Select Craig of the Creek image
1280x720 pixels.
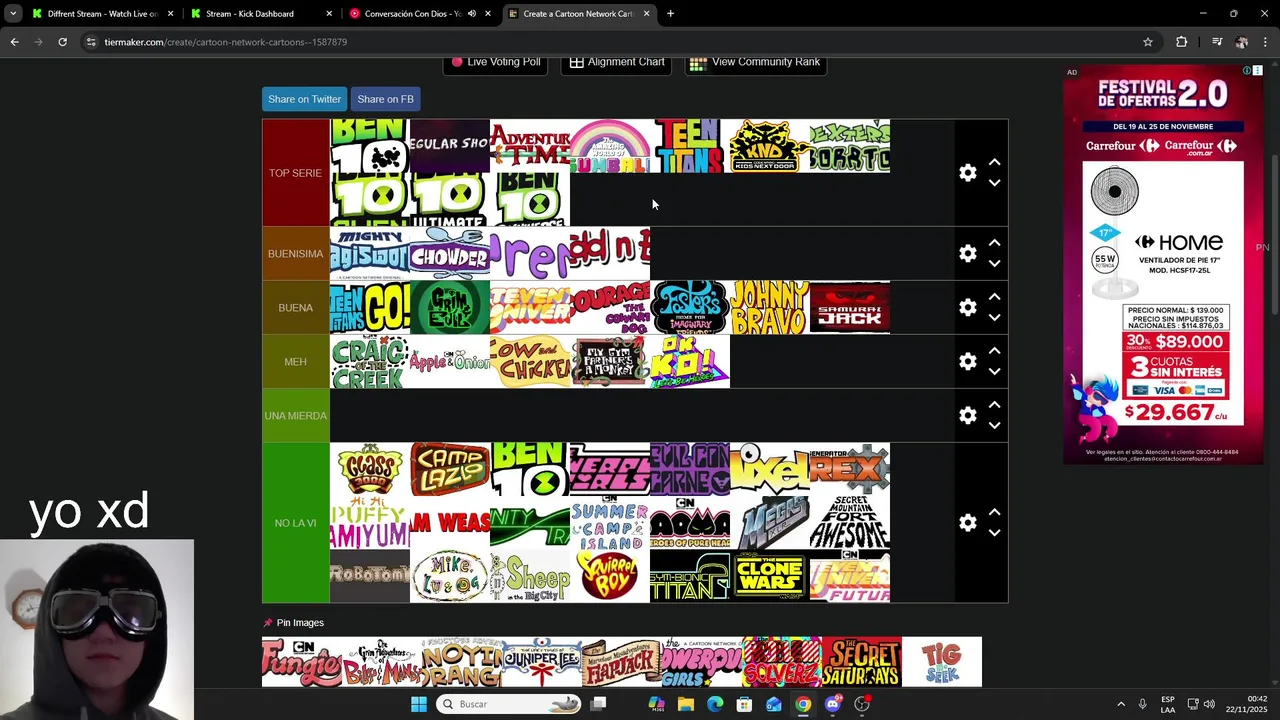[x=370, y=362]
